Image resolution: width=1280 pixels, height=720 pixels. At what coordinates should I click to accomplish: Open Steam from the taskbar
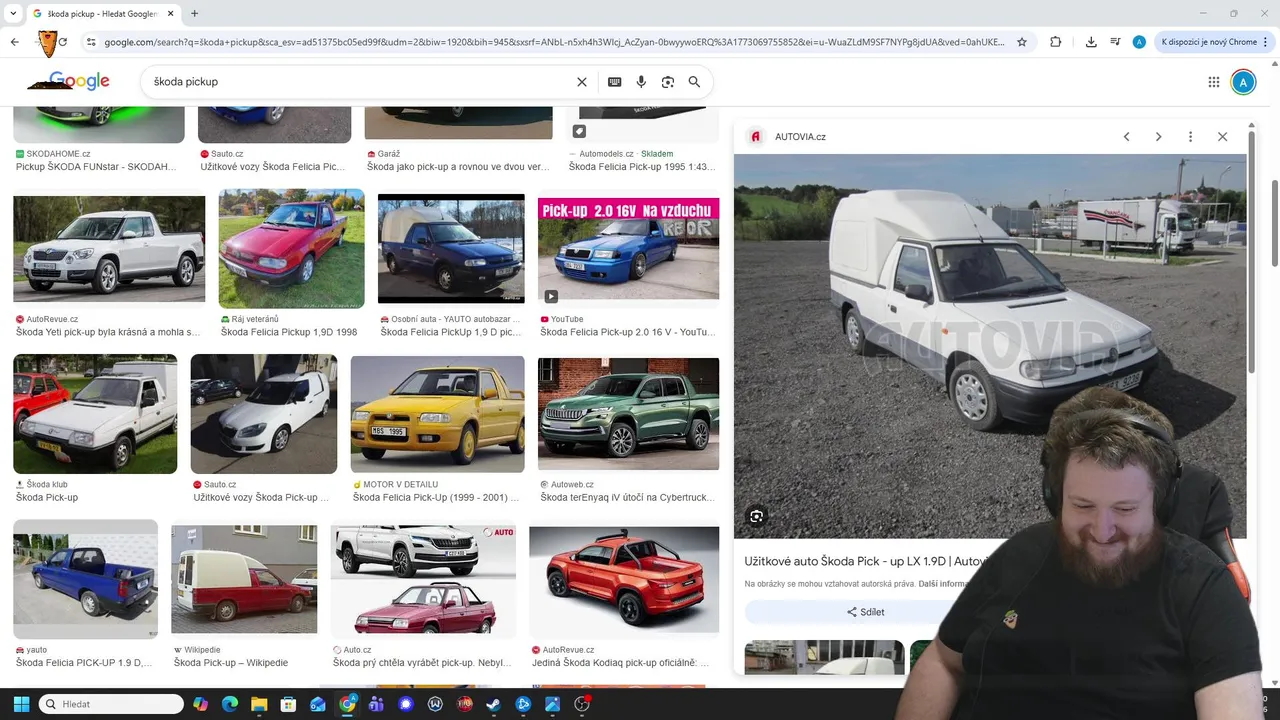[494, 704]
